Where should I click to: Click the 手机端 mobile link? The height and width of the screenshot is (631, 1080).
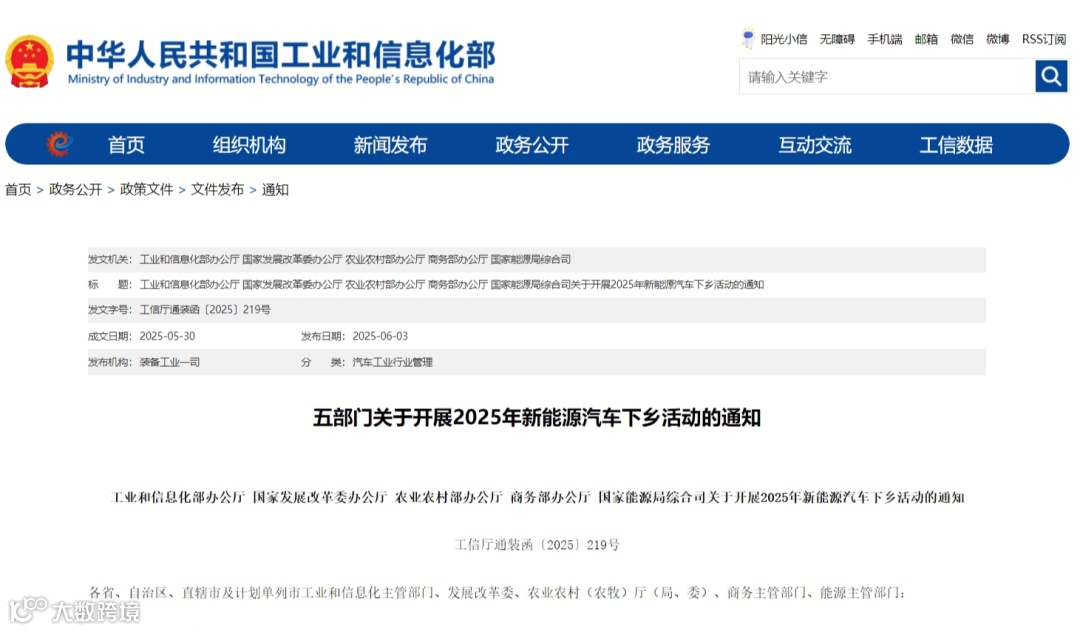tap(884, 39)
